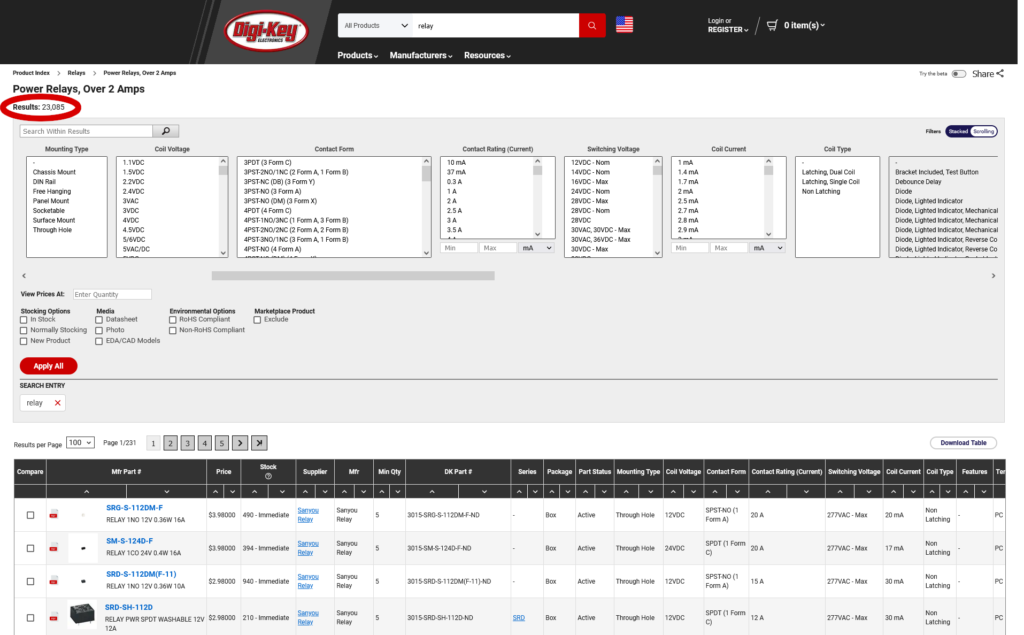This screenshot has width=1024, height=635.
Task: Open datasheet PDF icon for SRG-S-112DM-F
Action: (x=54, y=515)
